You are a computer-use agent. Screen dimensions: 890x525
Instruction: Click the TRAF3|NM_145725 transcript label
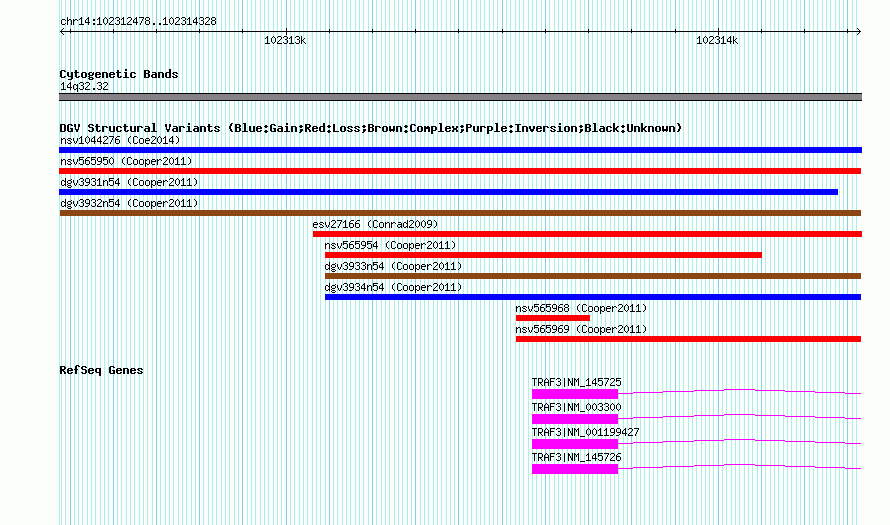(577, 383)
